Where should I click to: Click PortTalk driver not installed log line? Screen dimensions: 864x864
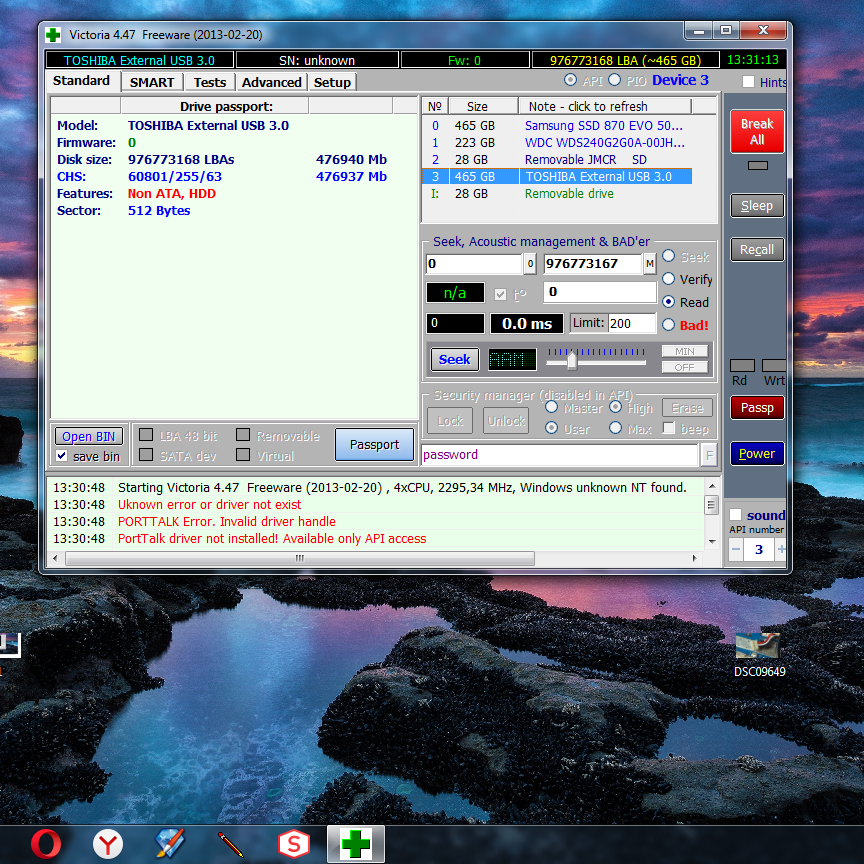pos(272,538)
